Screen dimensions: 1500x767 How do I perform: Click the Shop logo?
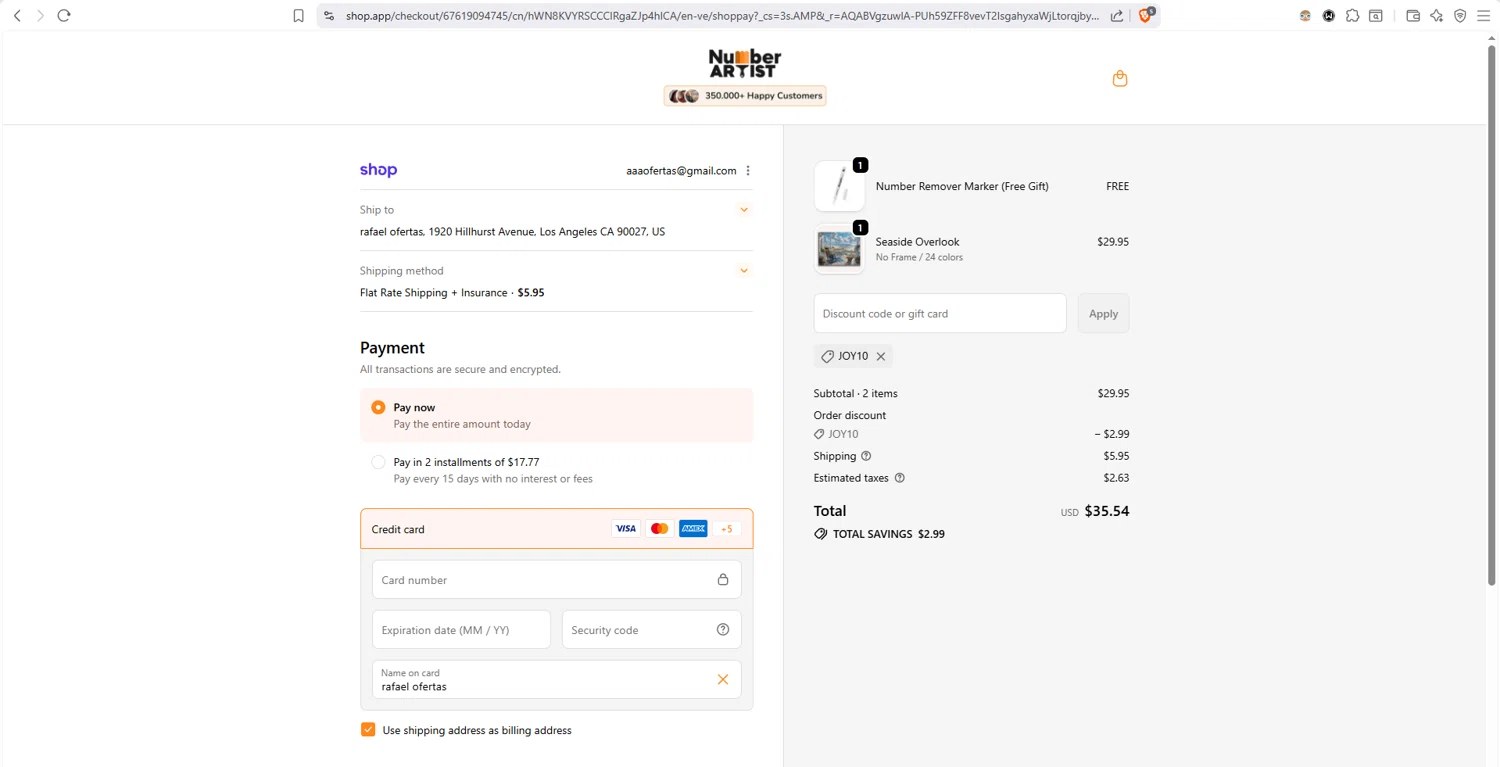378,170
